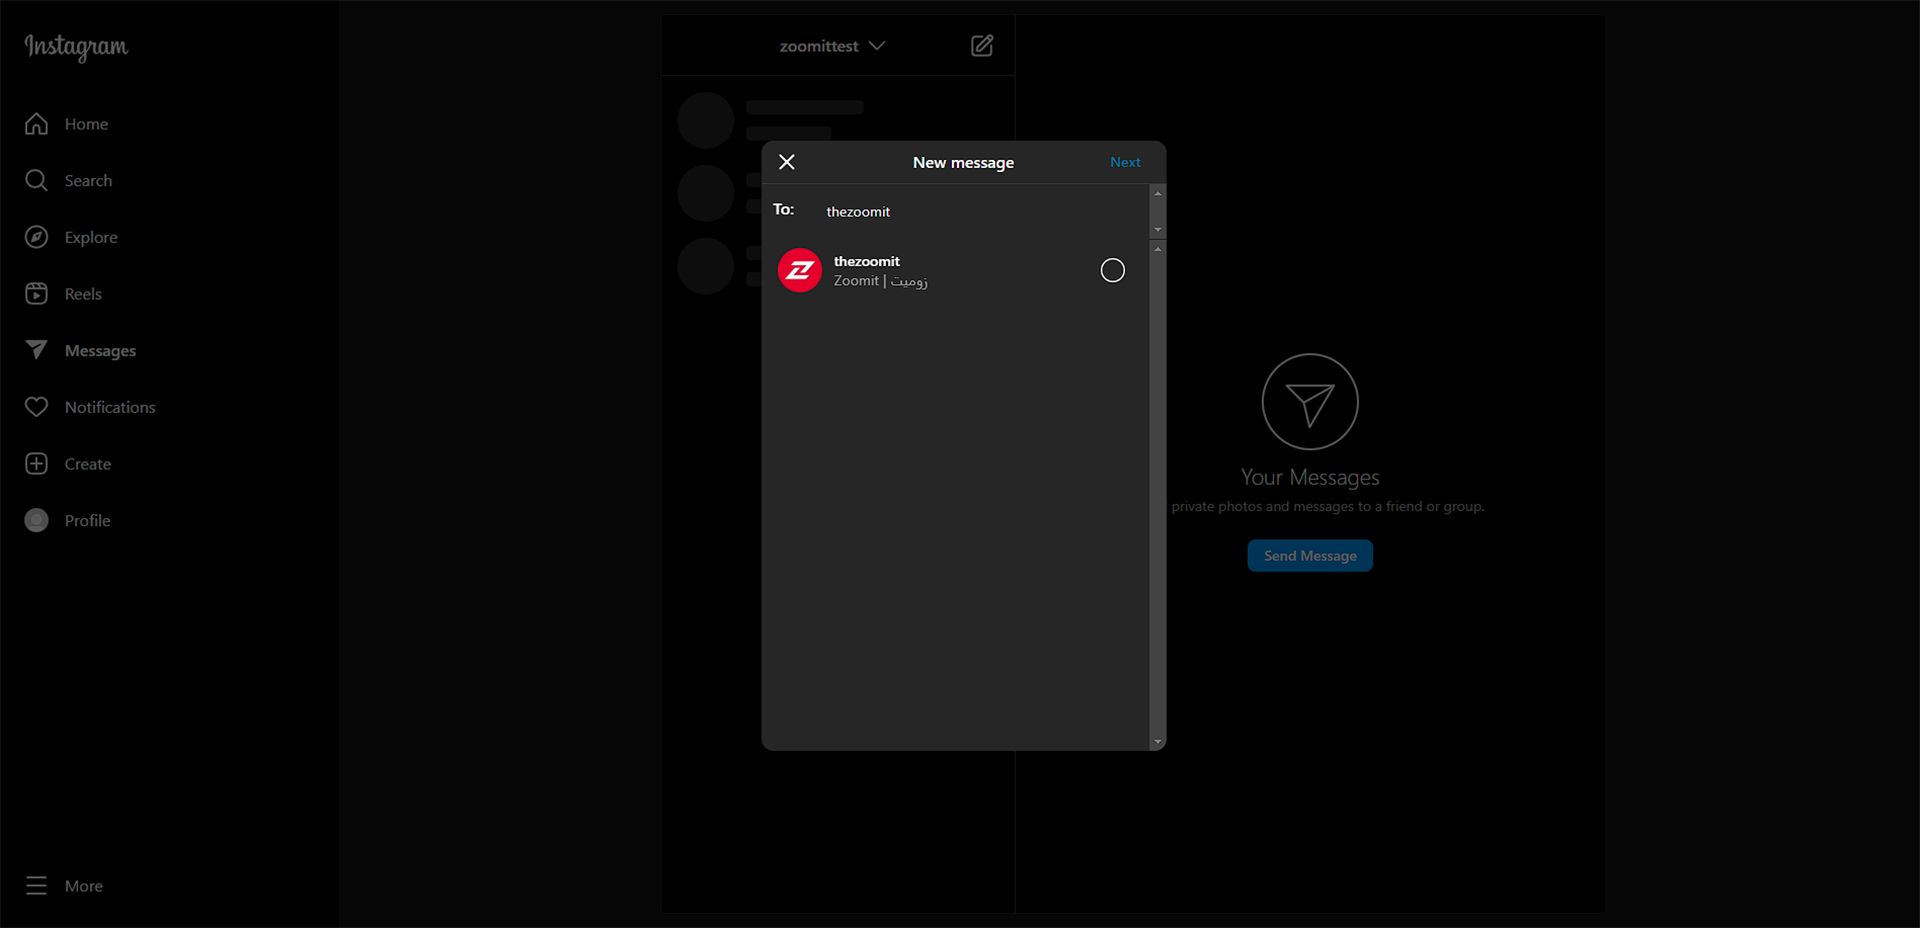Click the zoomittest username header
Viewport: 1920px width, 928px height.
(x=819, y=46)
